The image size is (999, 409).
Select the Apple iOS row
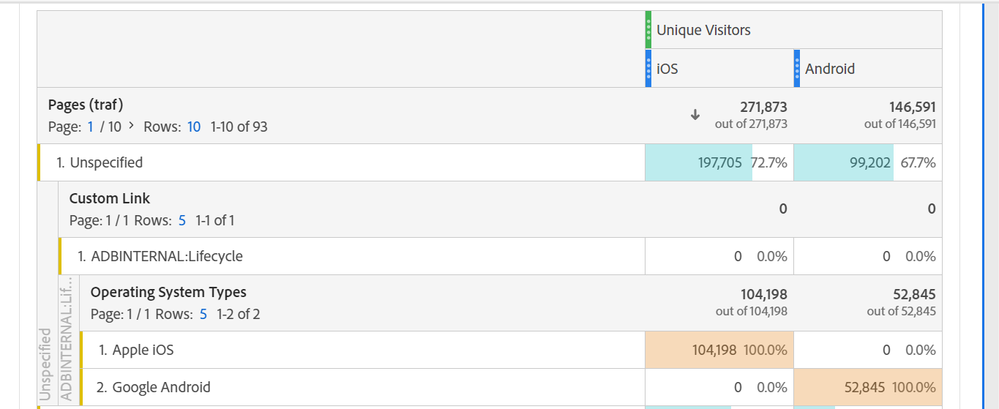point(363,350)
